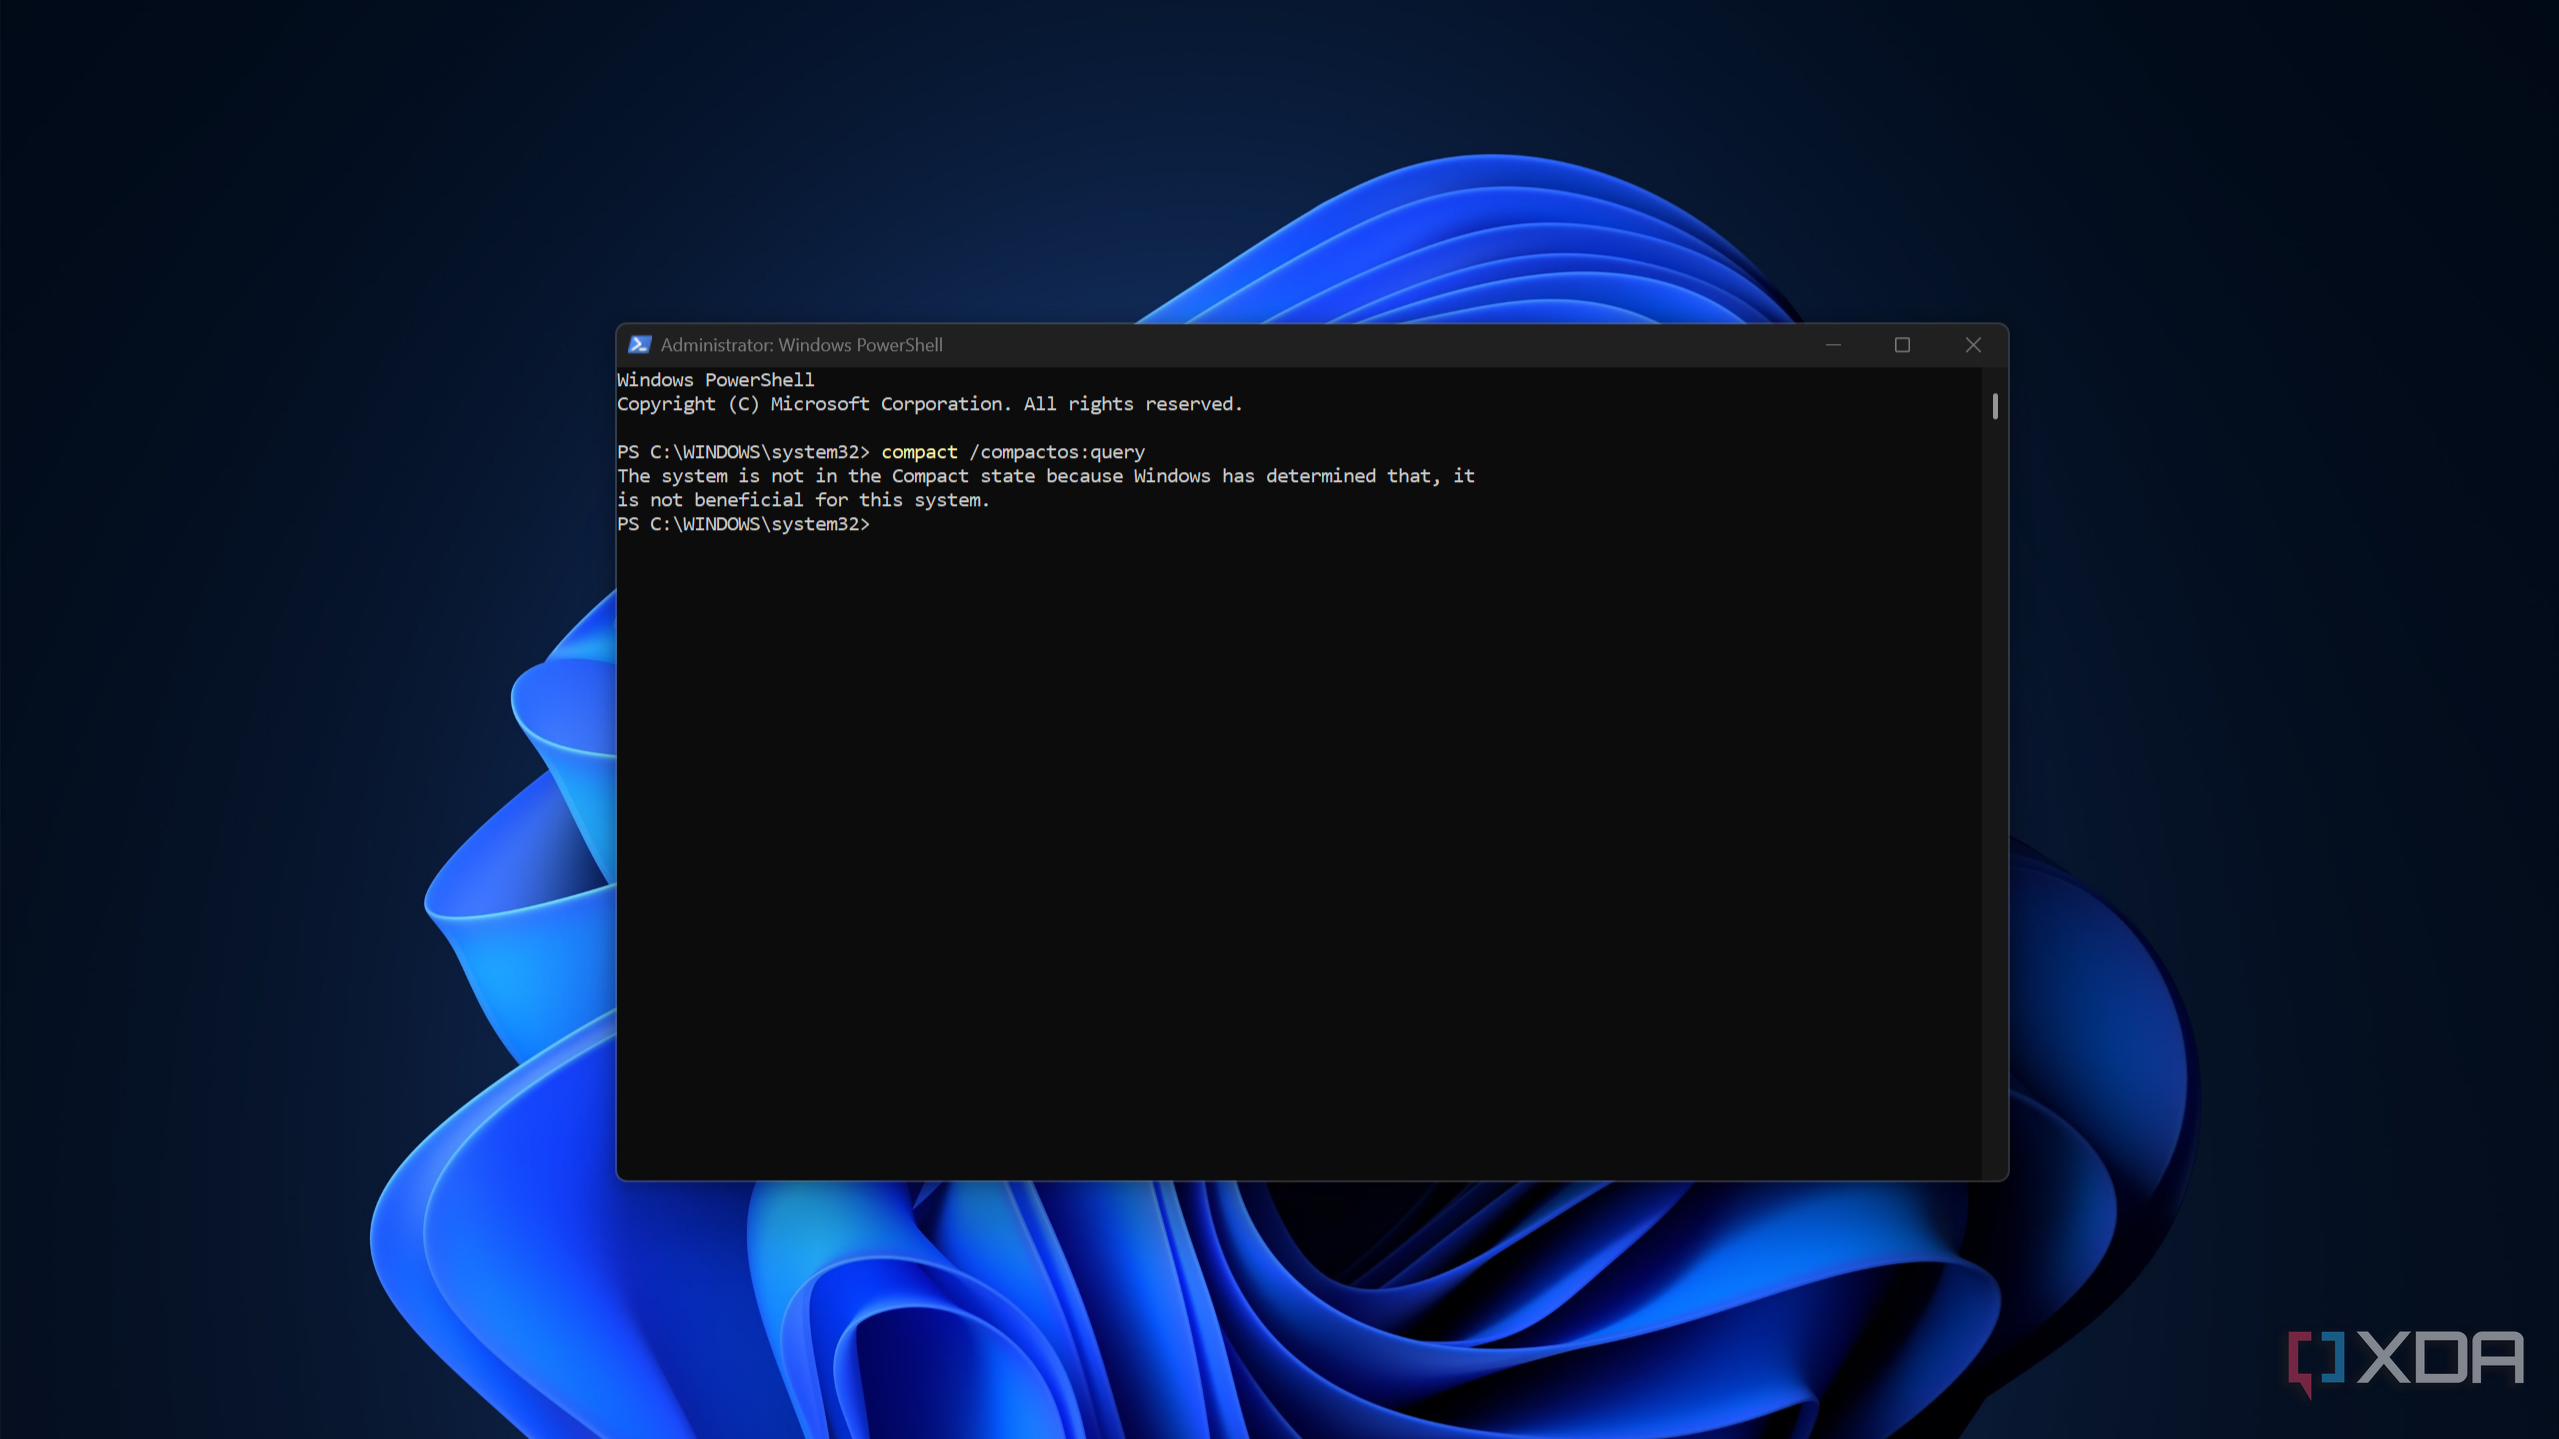2559x1439 pixels.
Task: Minimize the Administrator PowerShell window
Action: pos(1833,345)
